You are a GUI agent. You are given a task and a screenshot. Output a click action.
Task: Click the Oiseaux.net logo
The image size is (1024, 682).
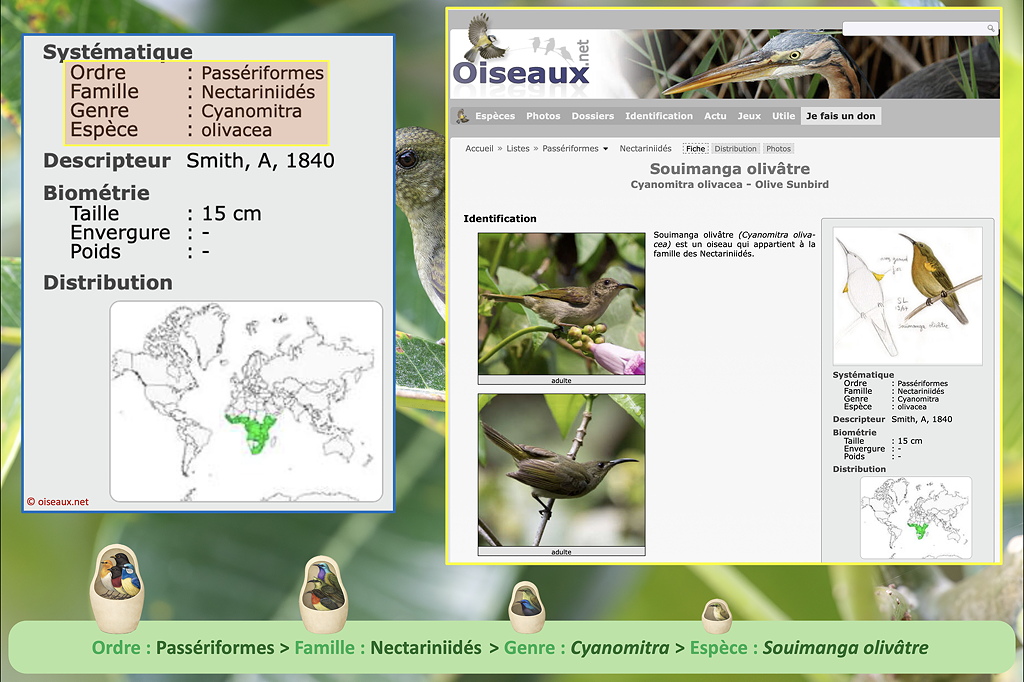(x=521, y=62)
